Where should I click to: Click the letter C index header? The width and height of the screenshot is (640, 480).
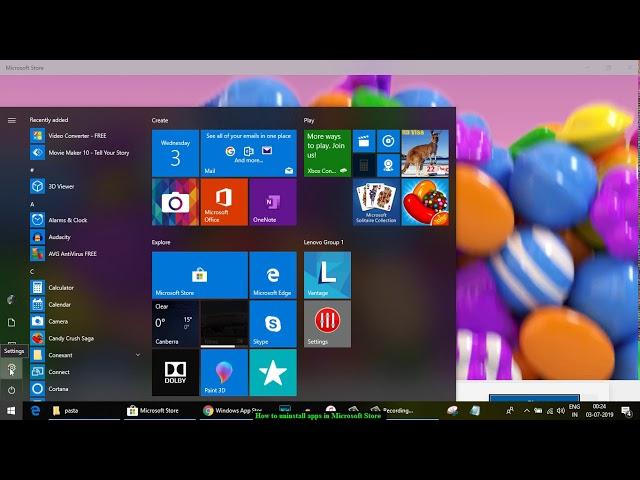[x=32, y=271]
